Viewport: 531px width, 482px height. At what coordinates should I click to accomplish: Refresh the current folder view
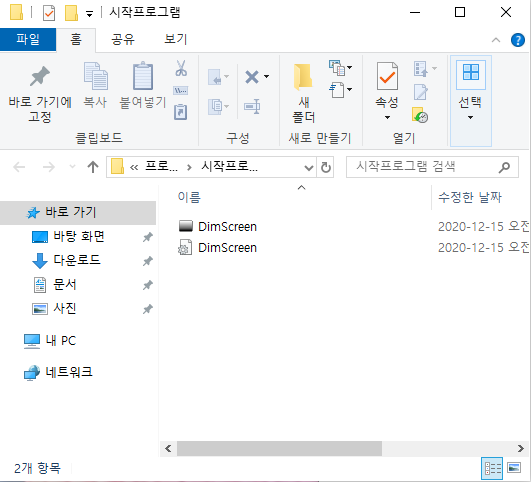click(326, 167)
